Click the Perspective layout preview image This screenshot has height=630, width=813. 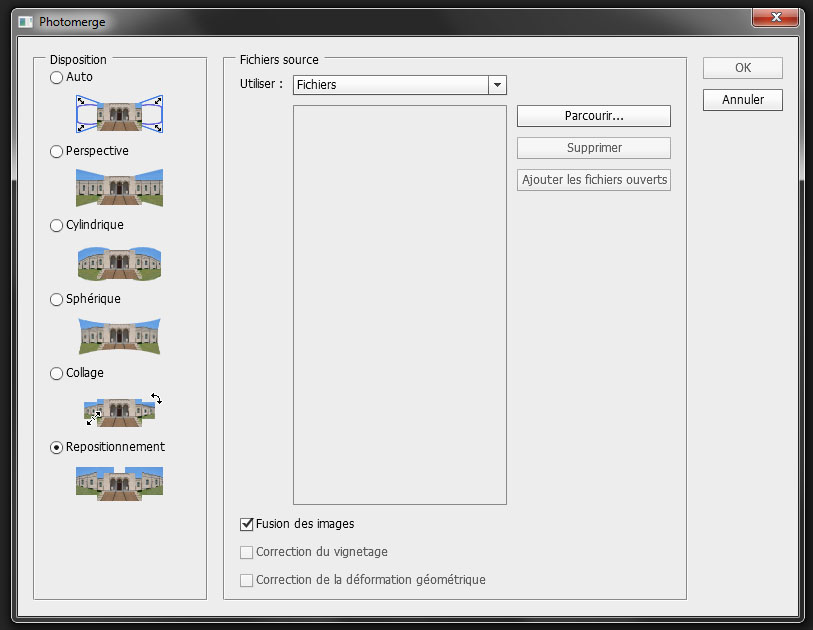click(119, 187)
